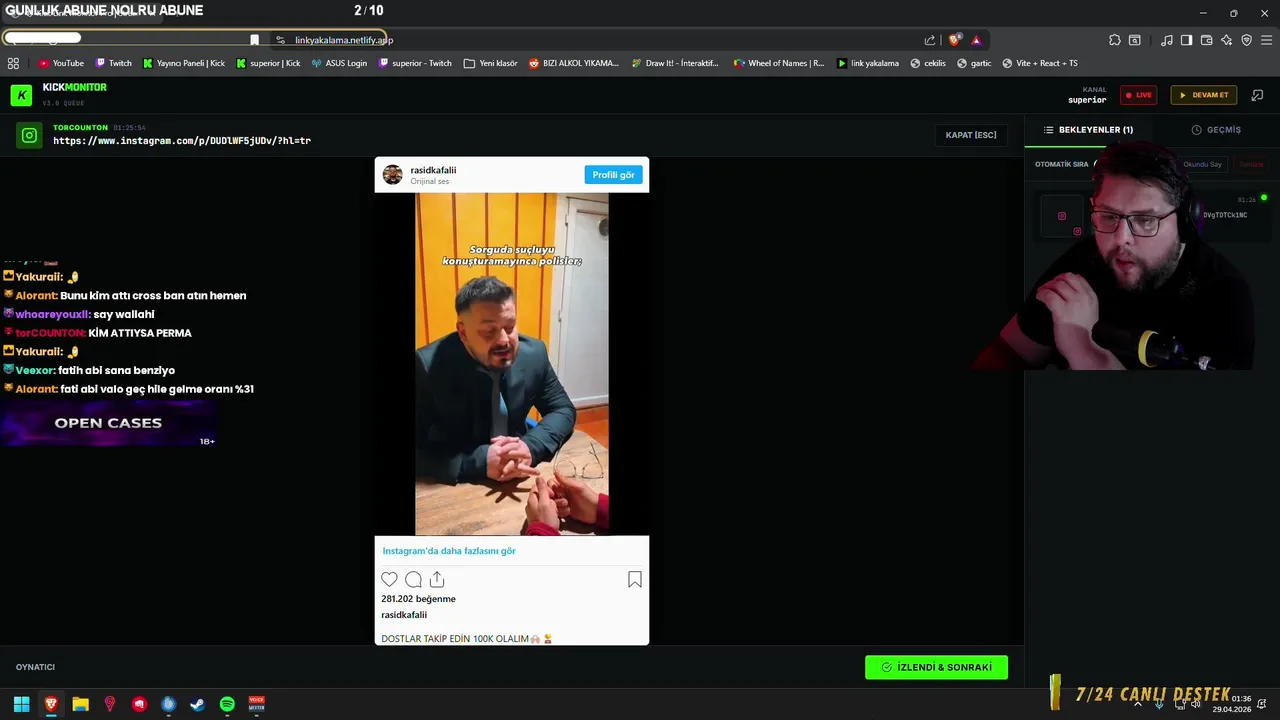Open the superior - Twitch bookmark

[415, 63]
